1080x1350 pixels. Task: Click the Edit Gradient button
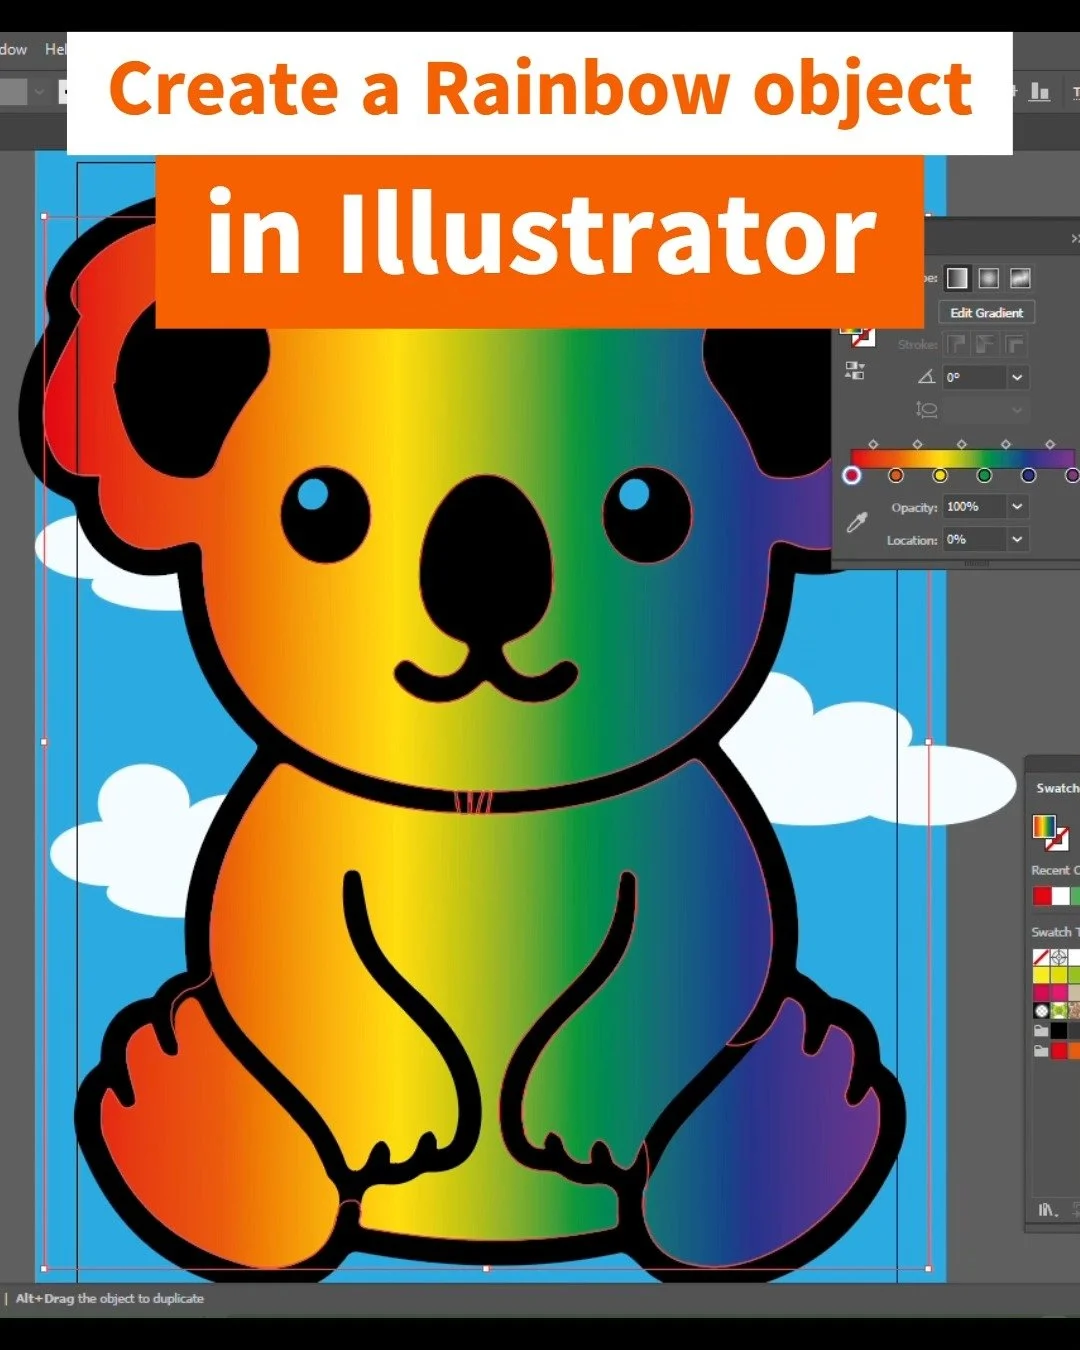(x=986, y=313)
